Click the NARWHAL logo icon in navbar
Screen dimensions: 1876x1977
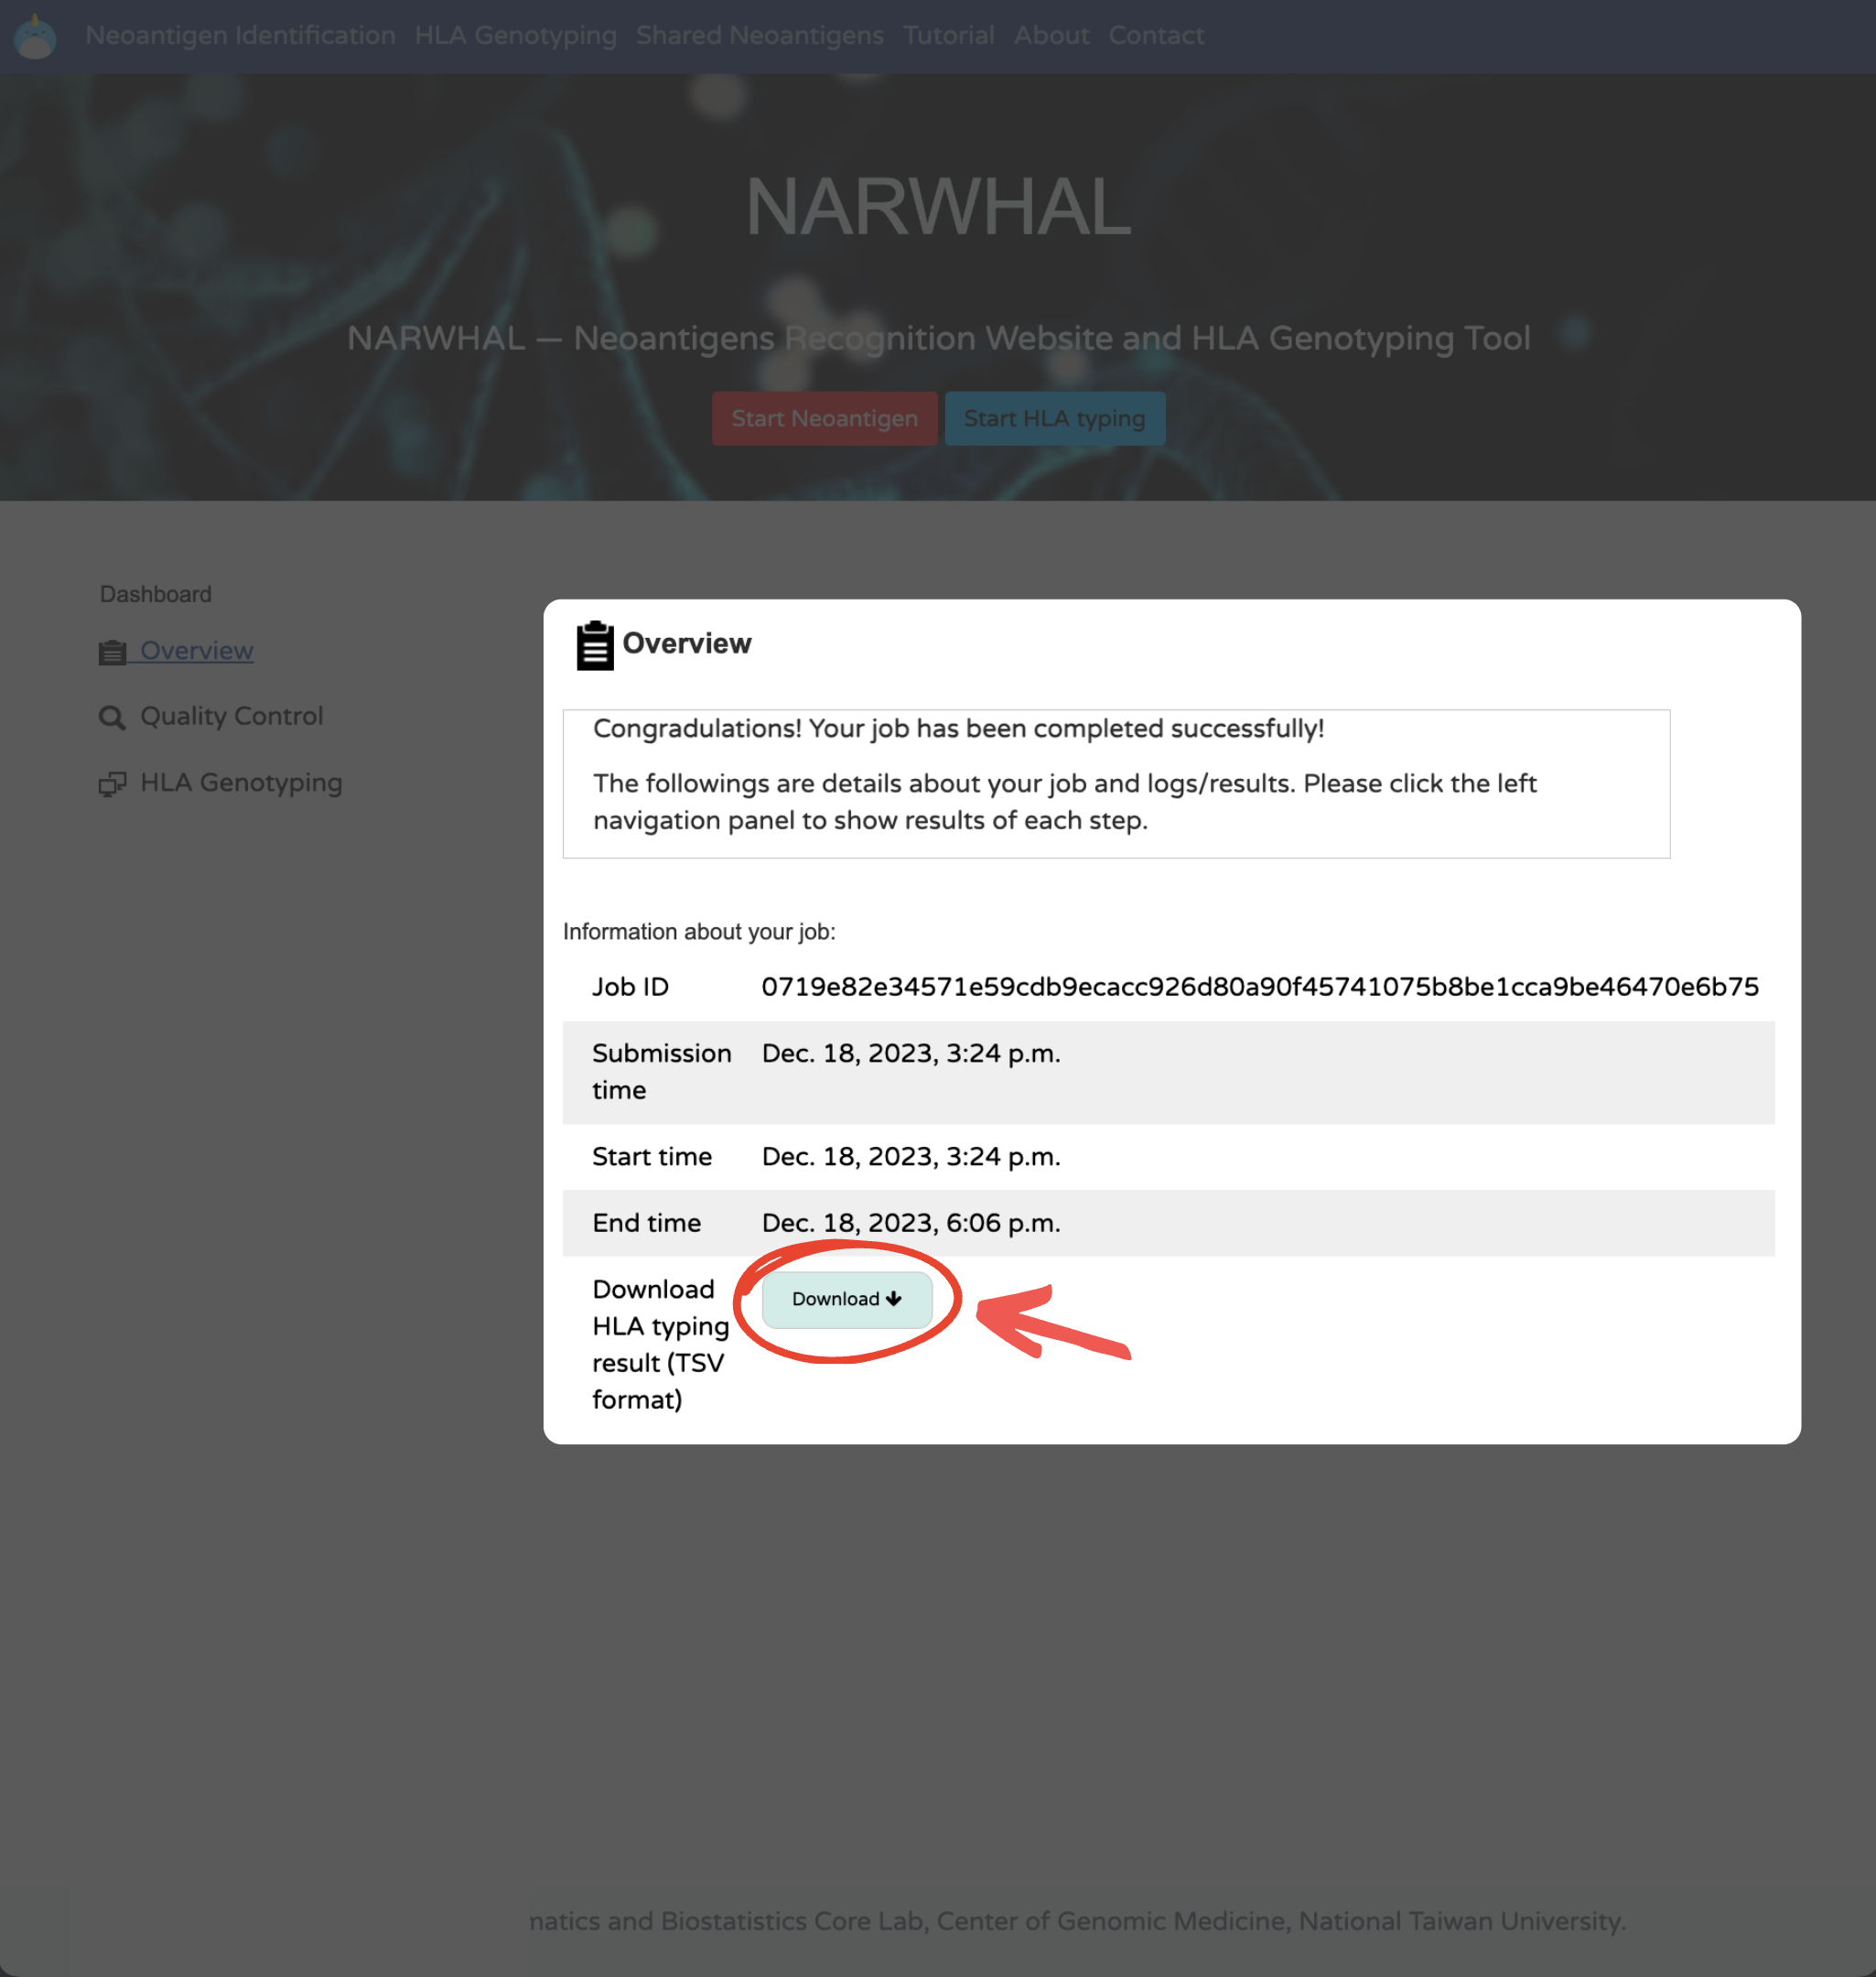tap(35, 36)
